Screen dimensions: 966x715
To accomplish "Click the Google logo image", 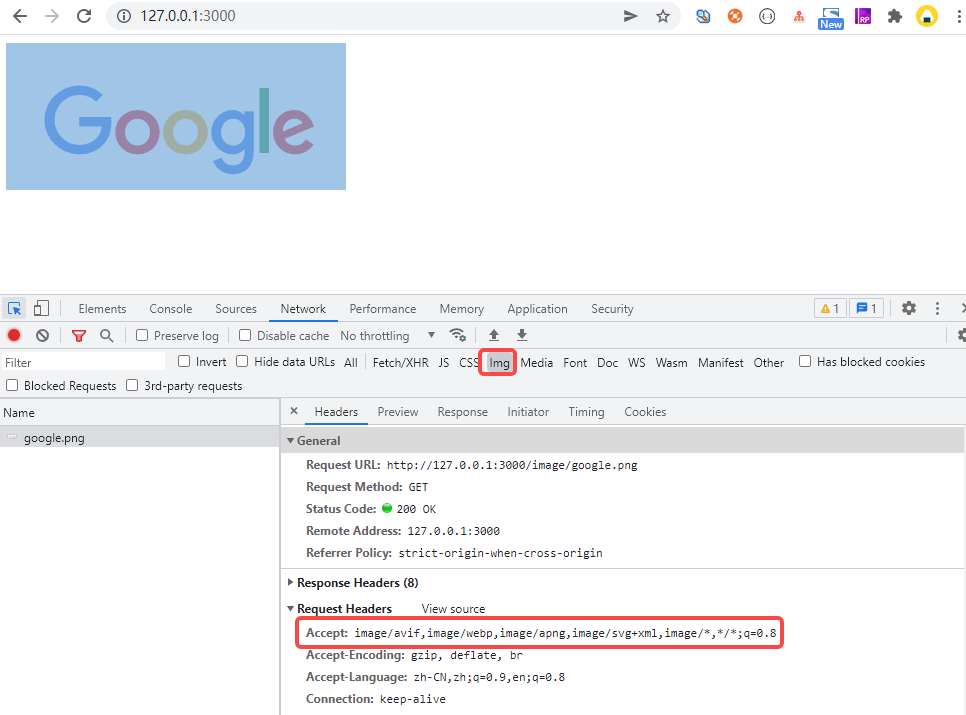I will [x=176, y=116].
